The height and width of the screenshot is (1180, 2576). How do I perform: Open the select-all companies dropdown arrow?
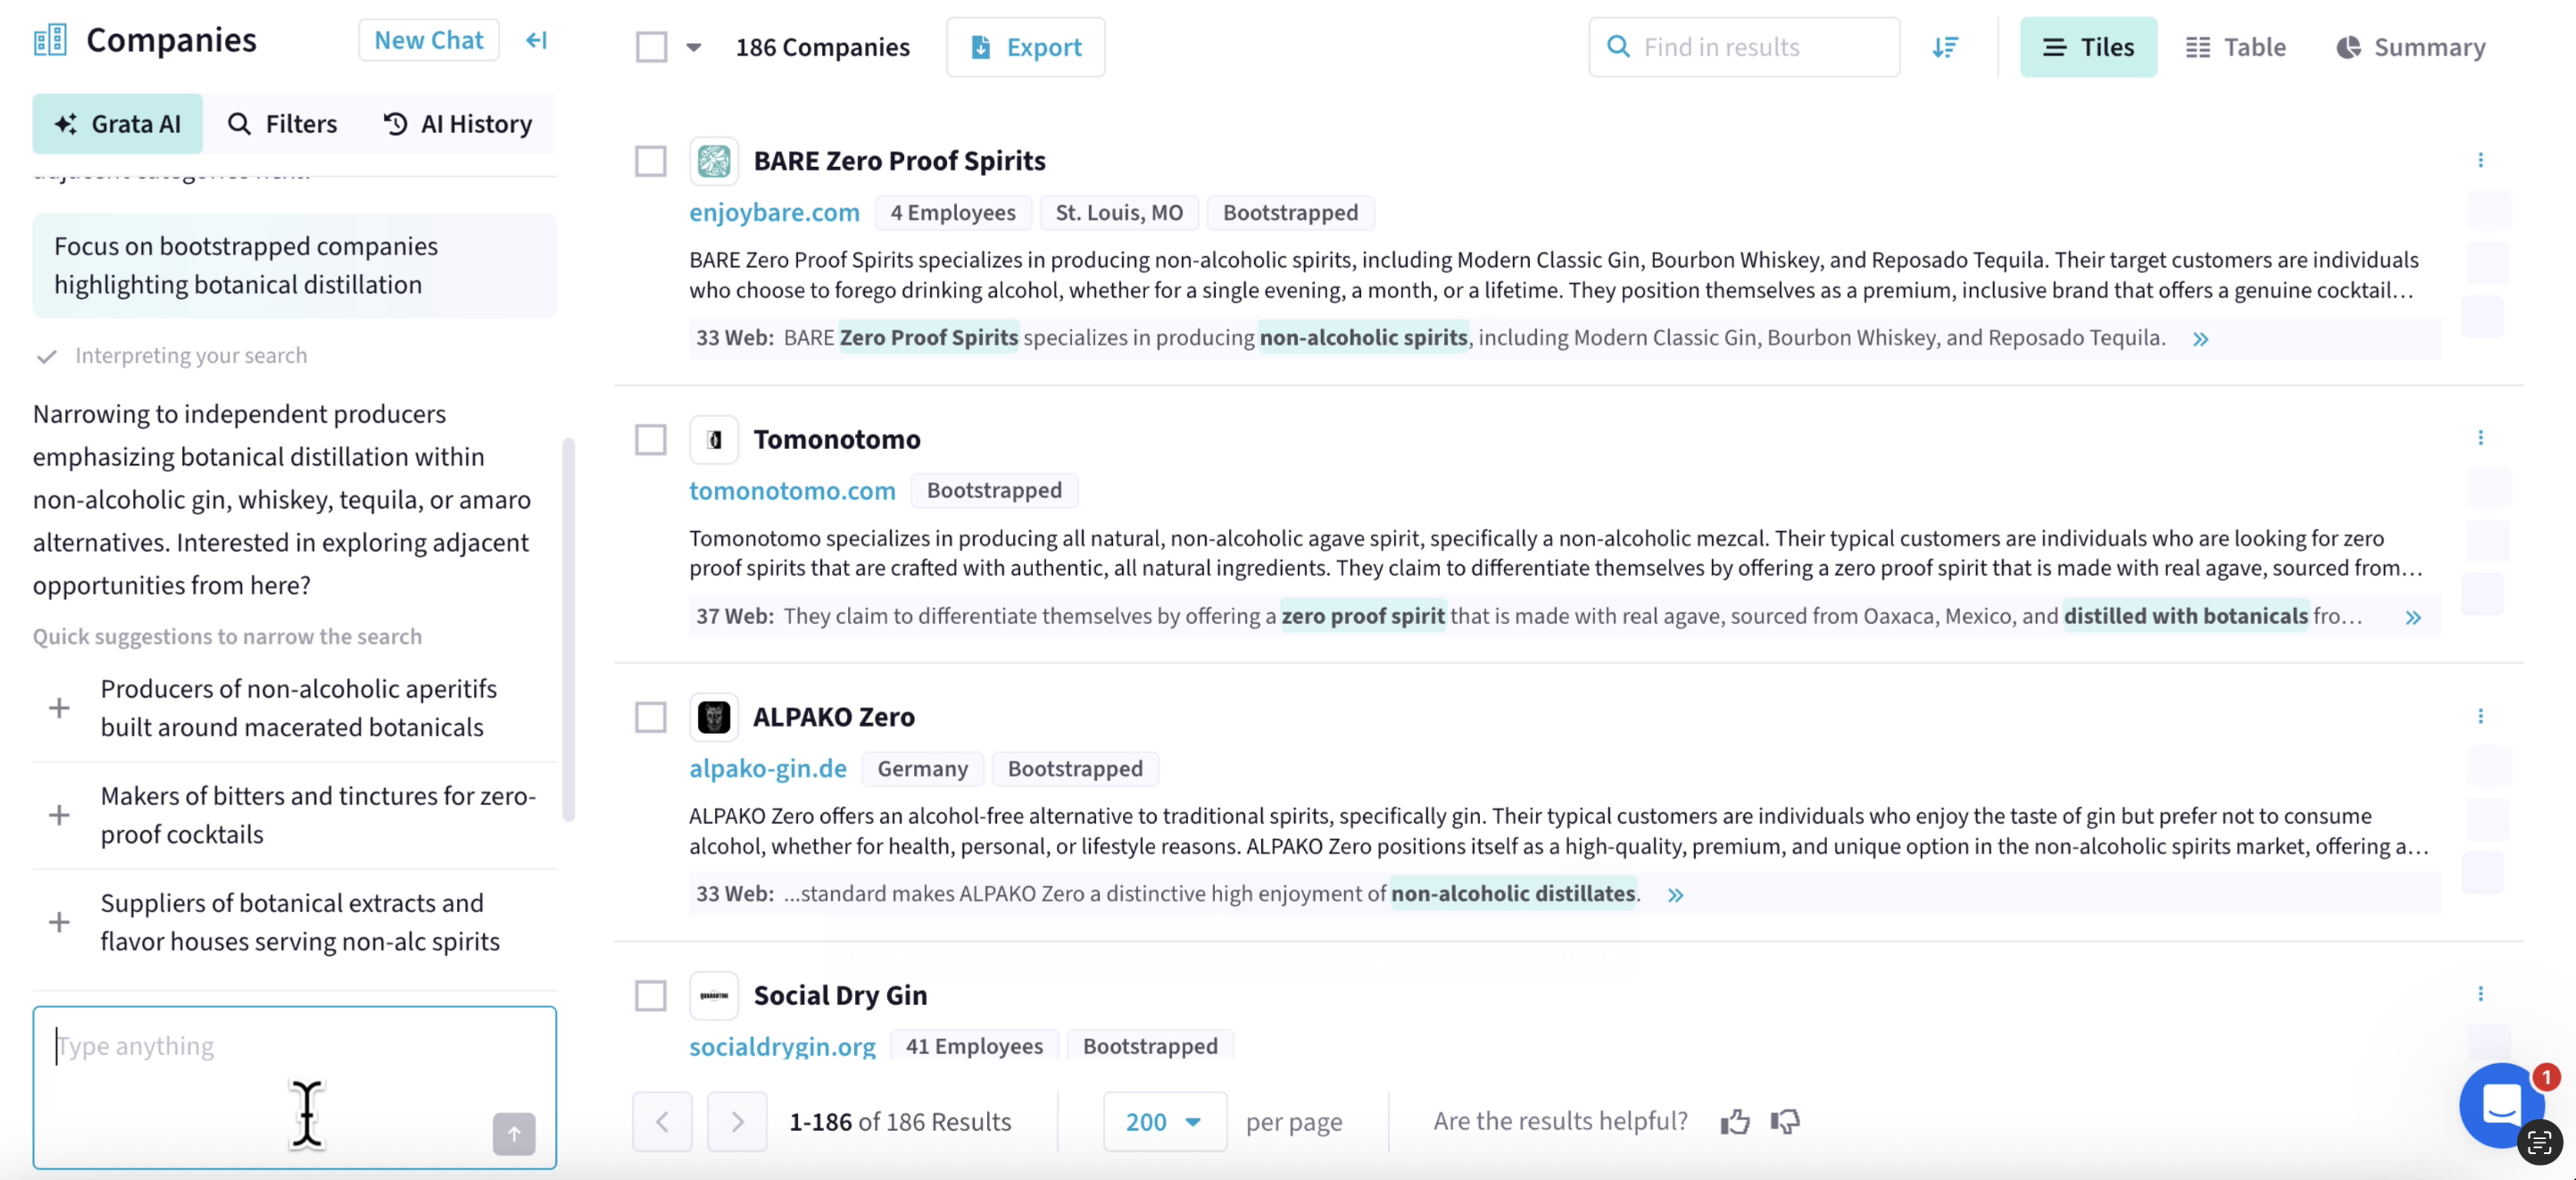(x=694, y=46)
